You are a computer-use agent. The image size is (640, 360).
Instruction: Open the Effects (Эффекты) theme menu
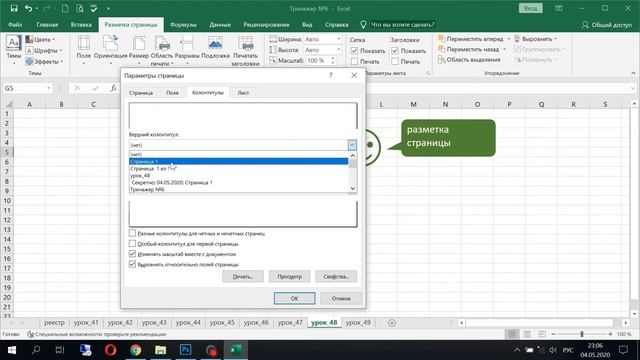pos(44,62)
